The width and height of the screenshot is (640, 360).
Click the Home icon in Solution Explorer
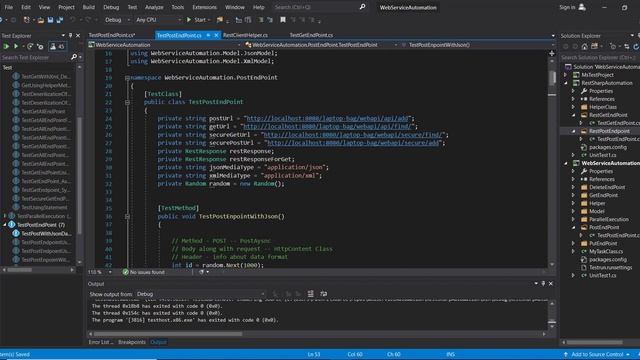pyautogui.click(x=584, y=47)
